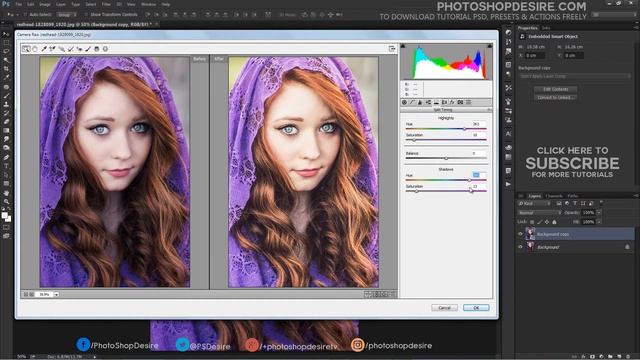Select the Horizontal Type tool in toolbar
Image resolution: width=640 pixels, height=360 pixels.
(6, 166)
